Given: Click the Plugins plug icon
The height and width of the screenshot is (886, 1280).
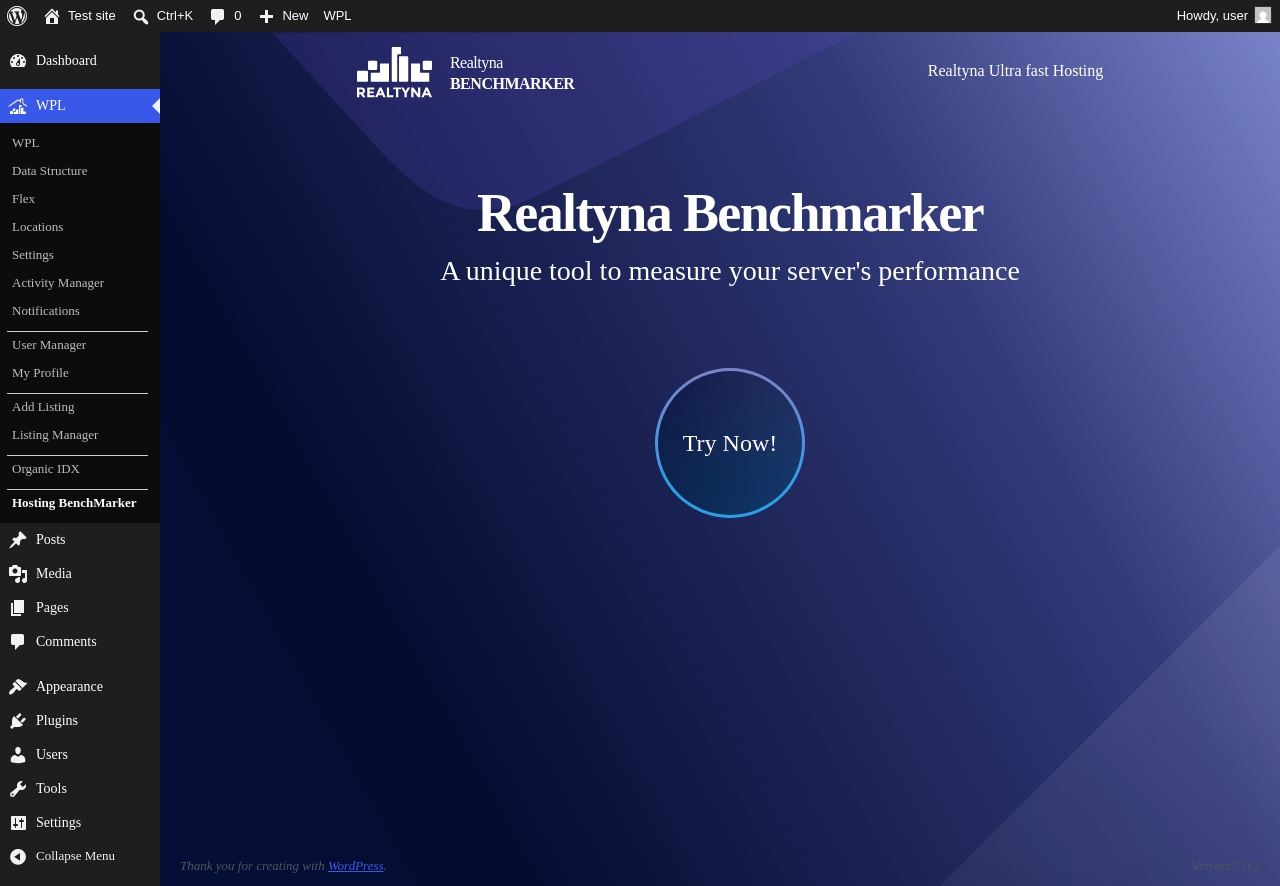Looking at the screenshot, I should (x=18, y=721).
